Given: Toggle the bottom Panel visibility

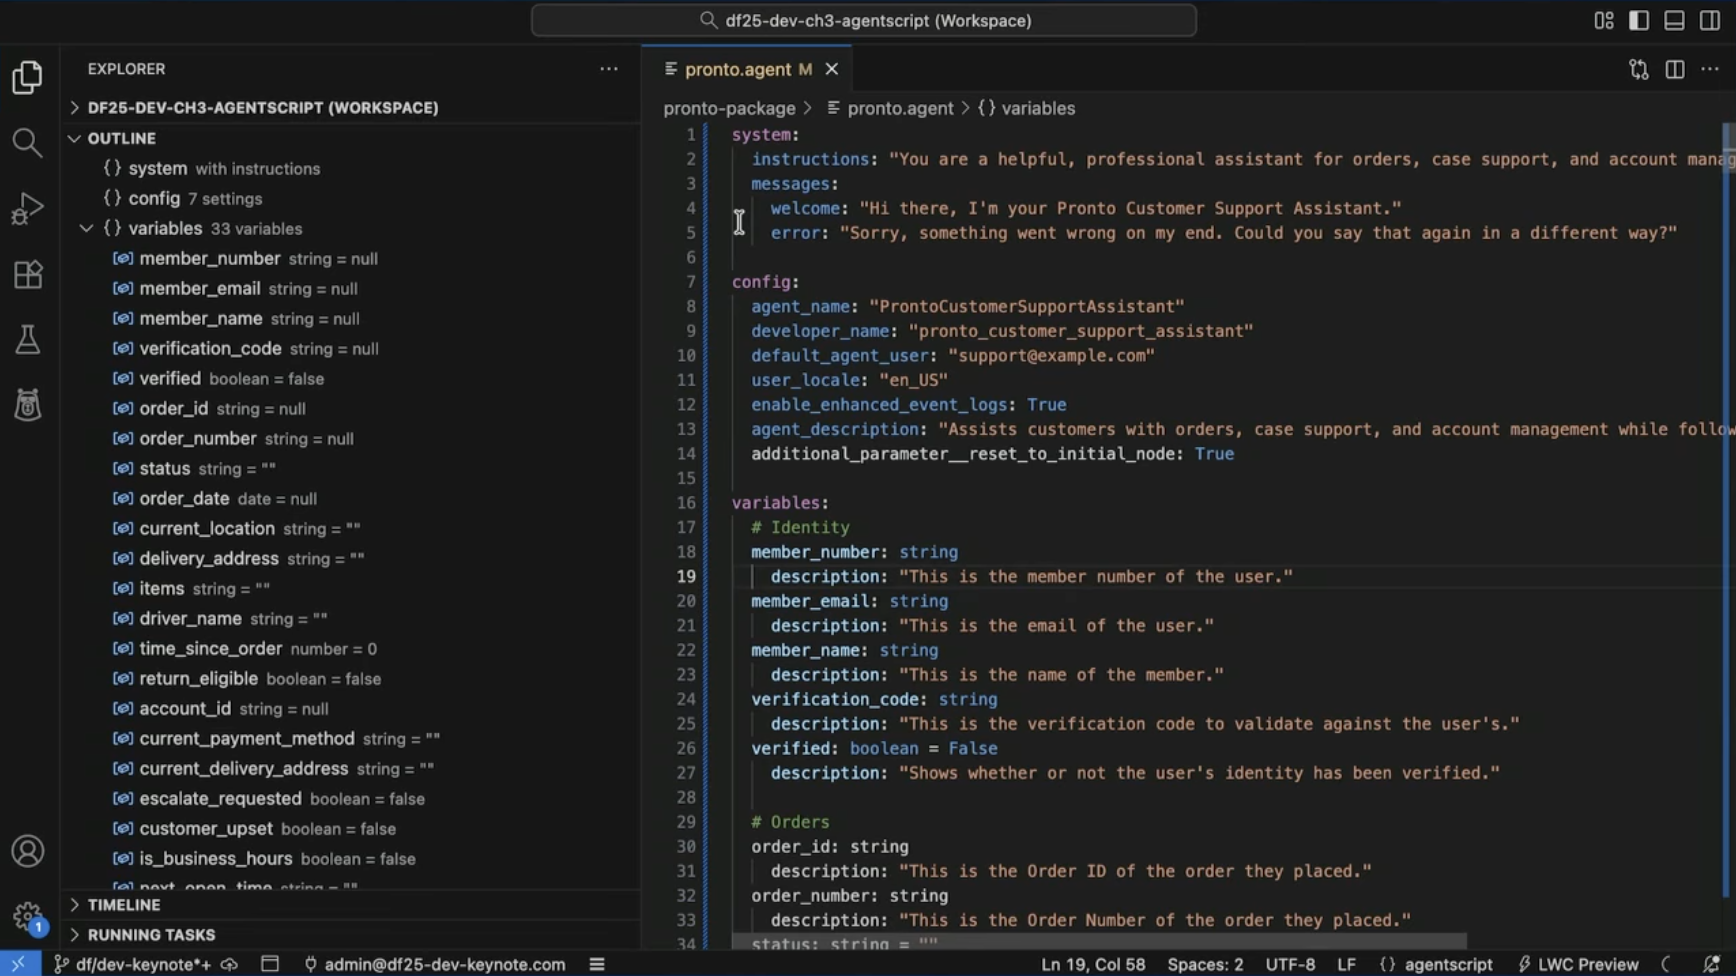Looking at the screenshot, I should pos(1674,20).
